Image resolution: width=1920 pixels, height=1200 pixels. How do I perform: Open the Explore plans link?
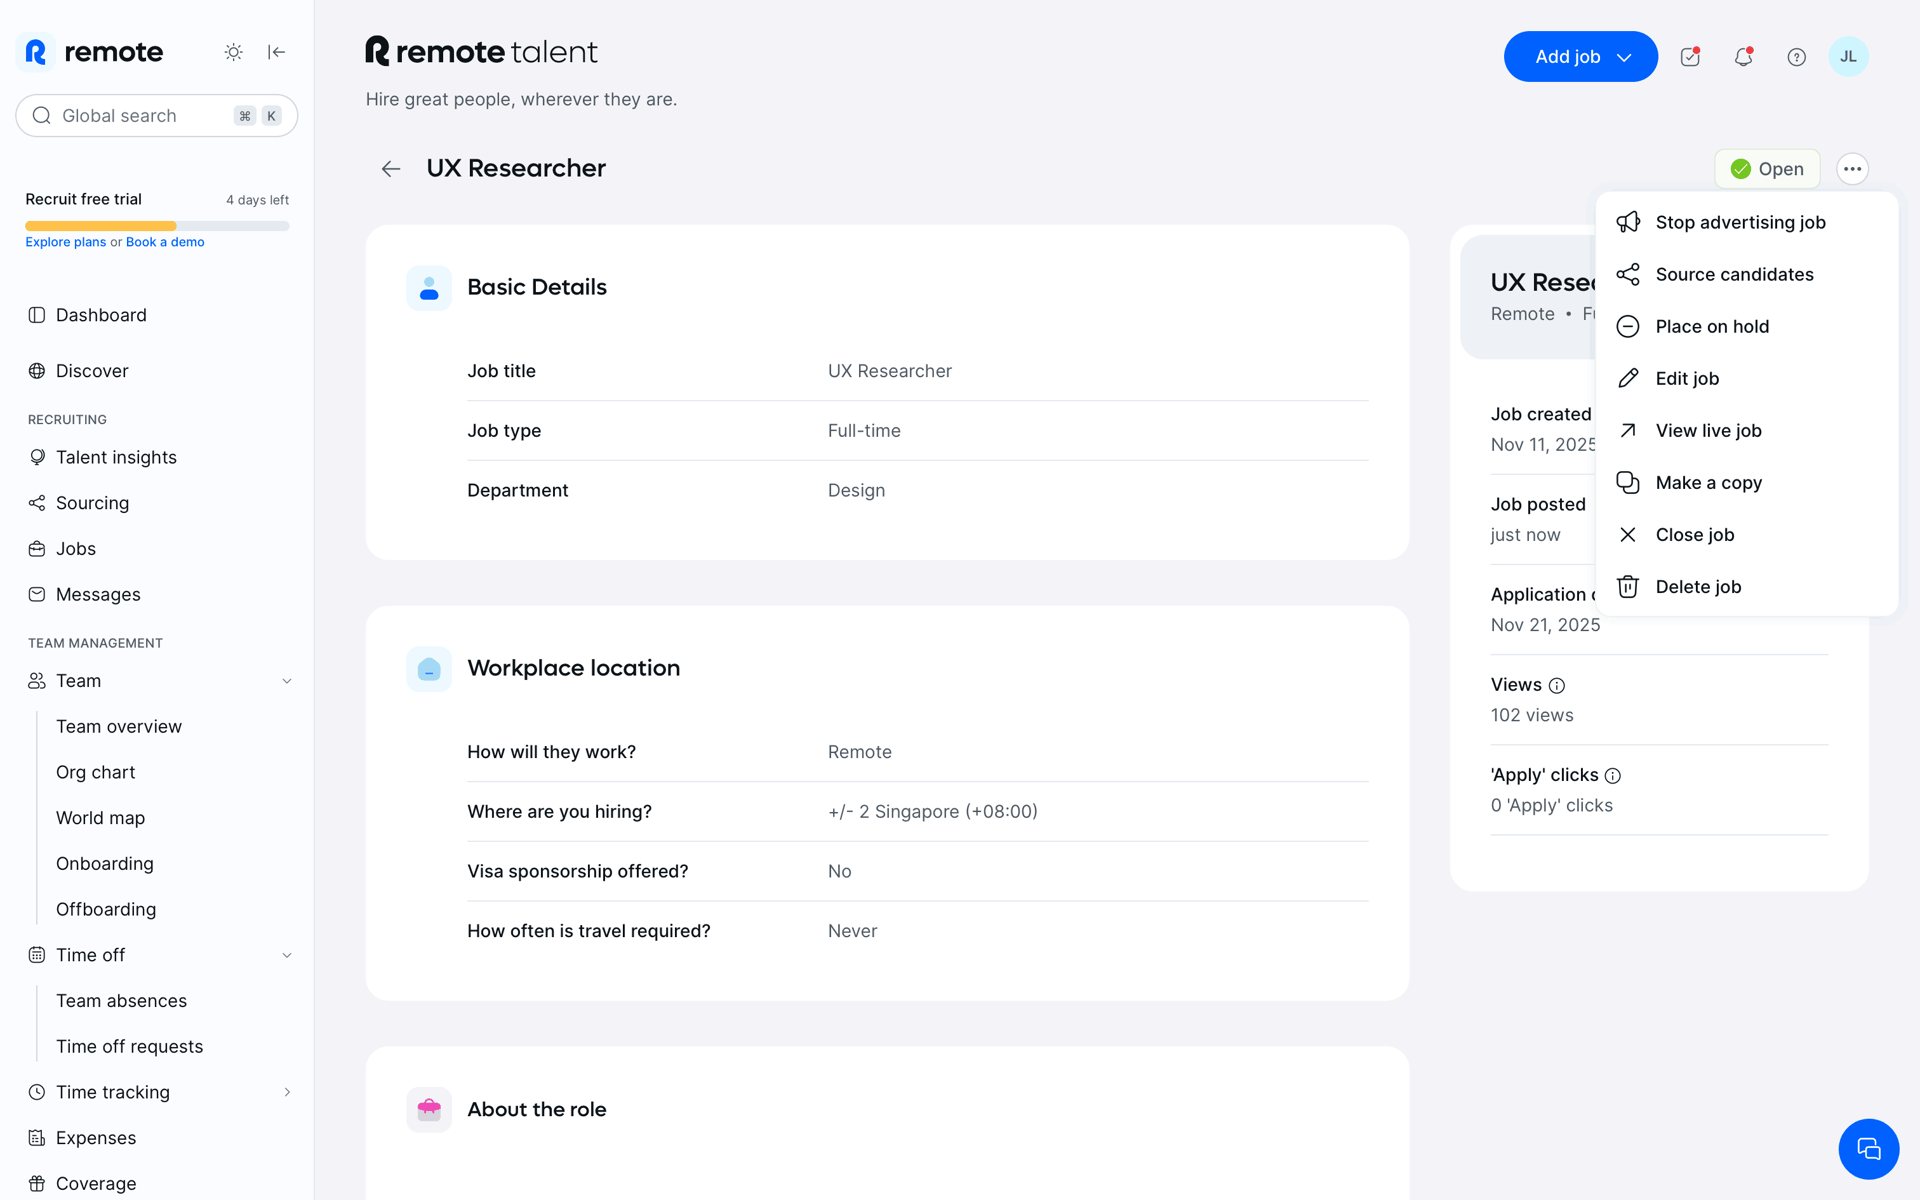tap(66, 242)
